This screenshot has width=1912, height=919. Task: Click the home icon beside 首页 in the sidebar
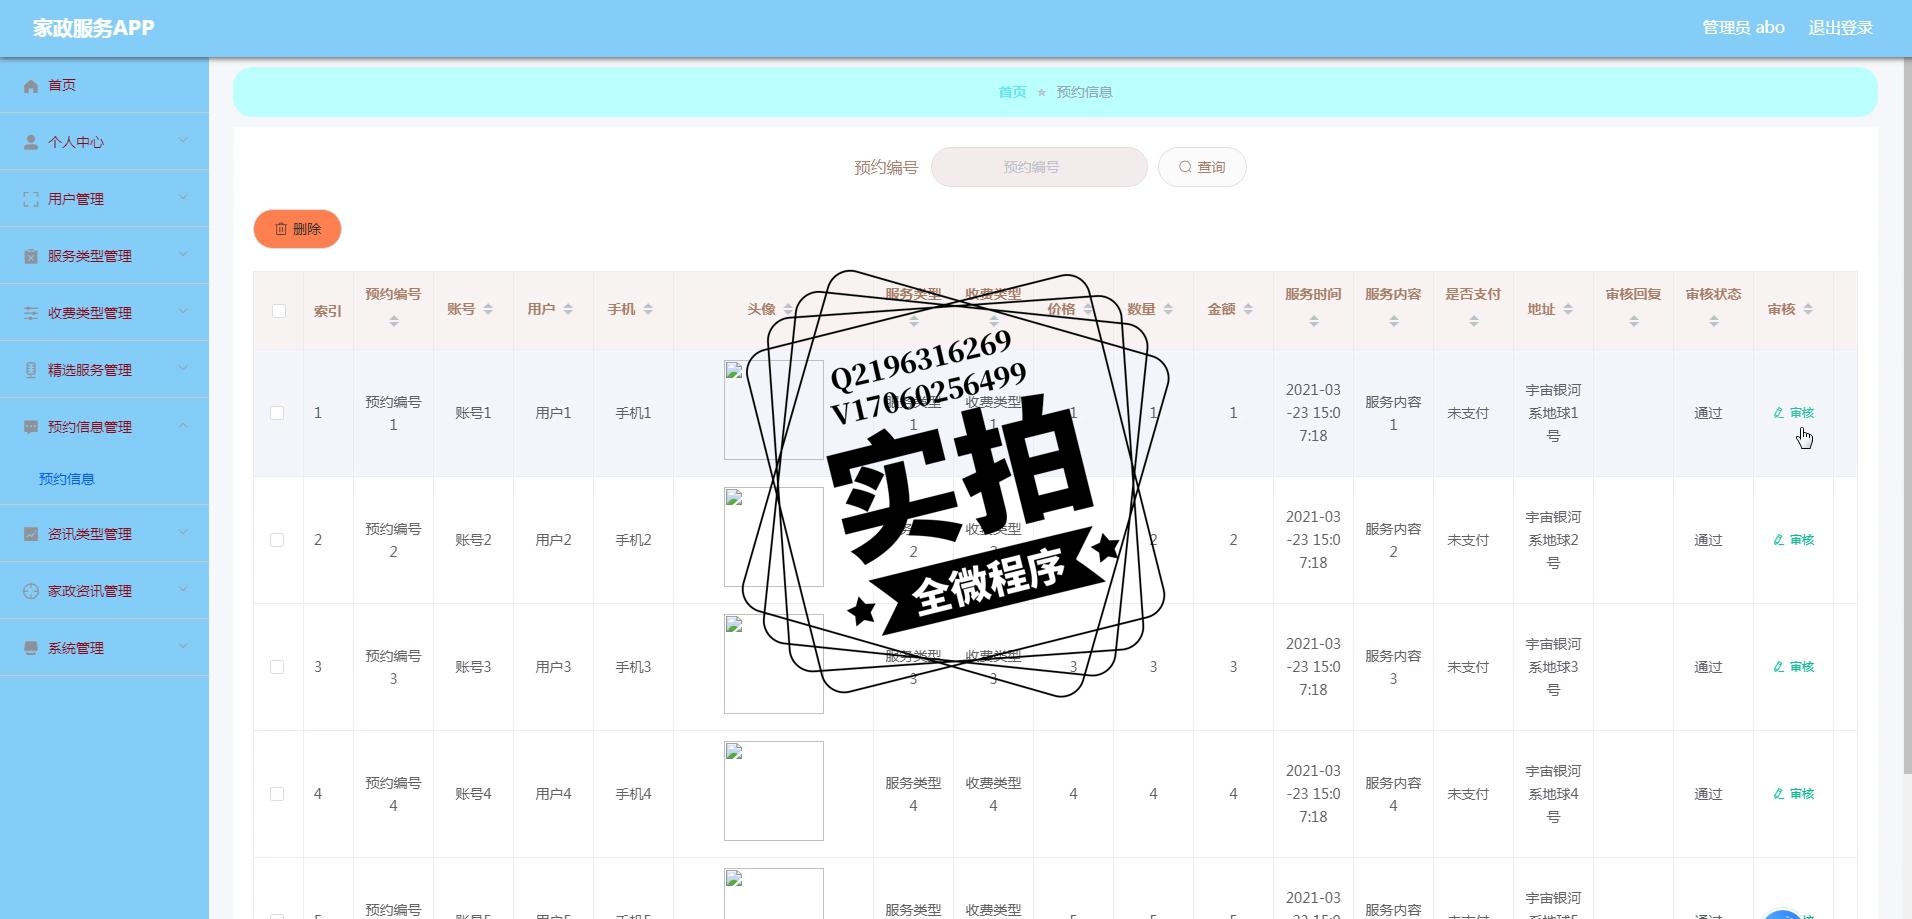[31, 86]
